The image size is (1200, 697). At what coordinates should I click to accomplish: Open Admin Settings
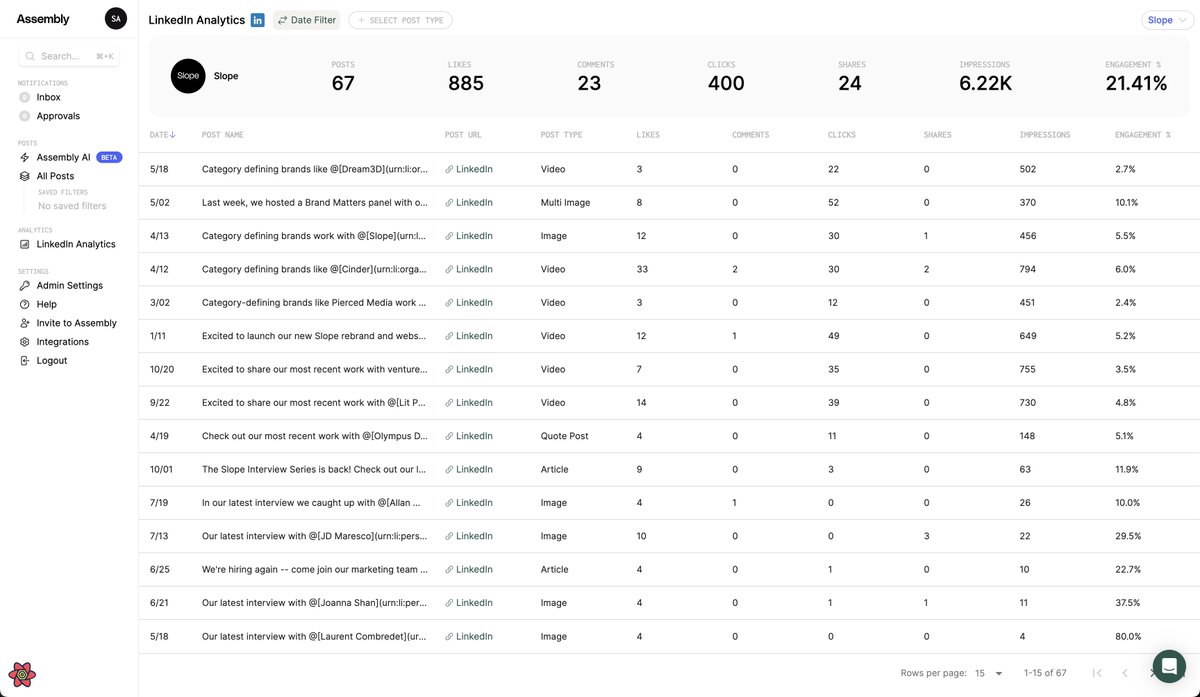[70, 285]
